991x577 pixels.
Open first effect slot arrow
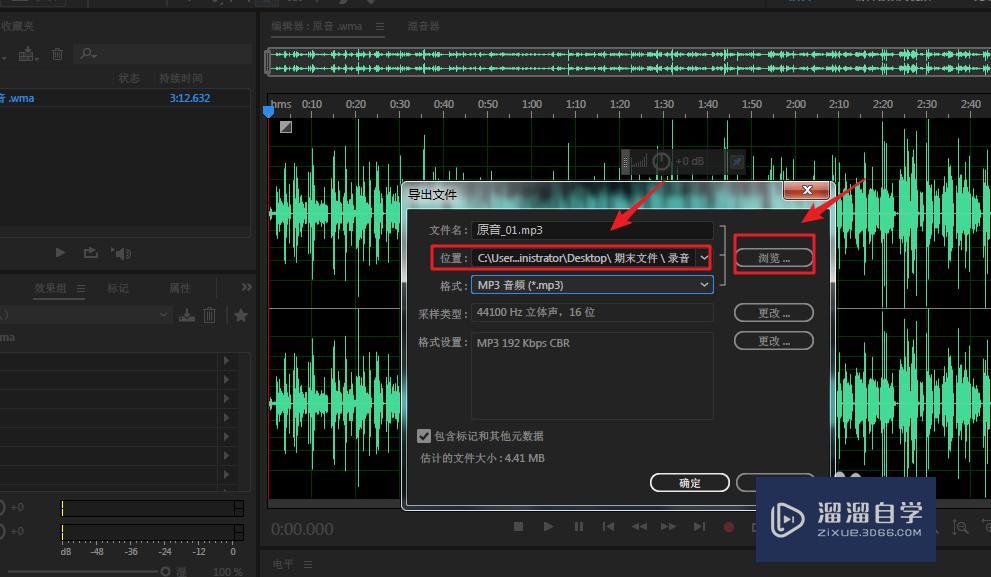(226, 360)
